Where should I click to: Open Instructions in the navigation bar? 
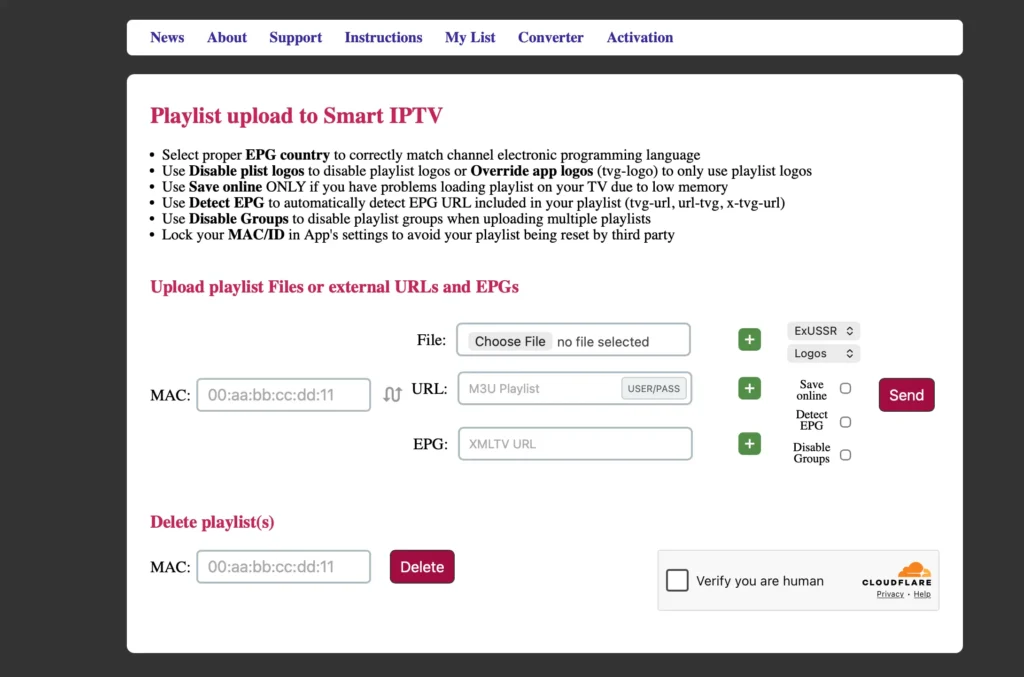click(383, 37)
